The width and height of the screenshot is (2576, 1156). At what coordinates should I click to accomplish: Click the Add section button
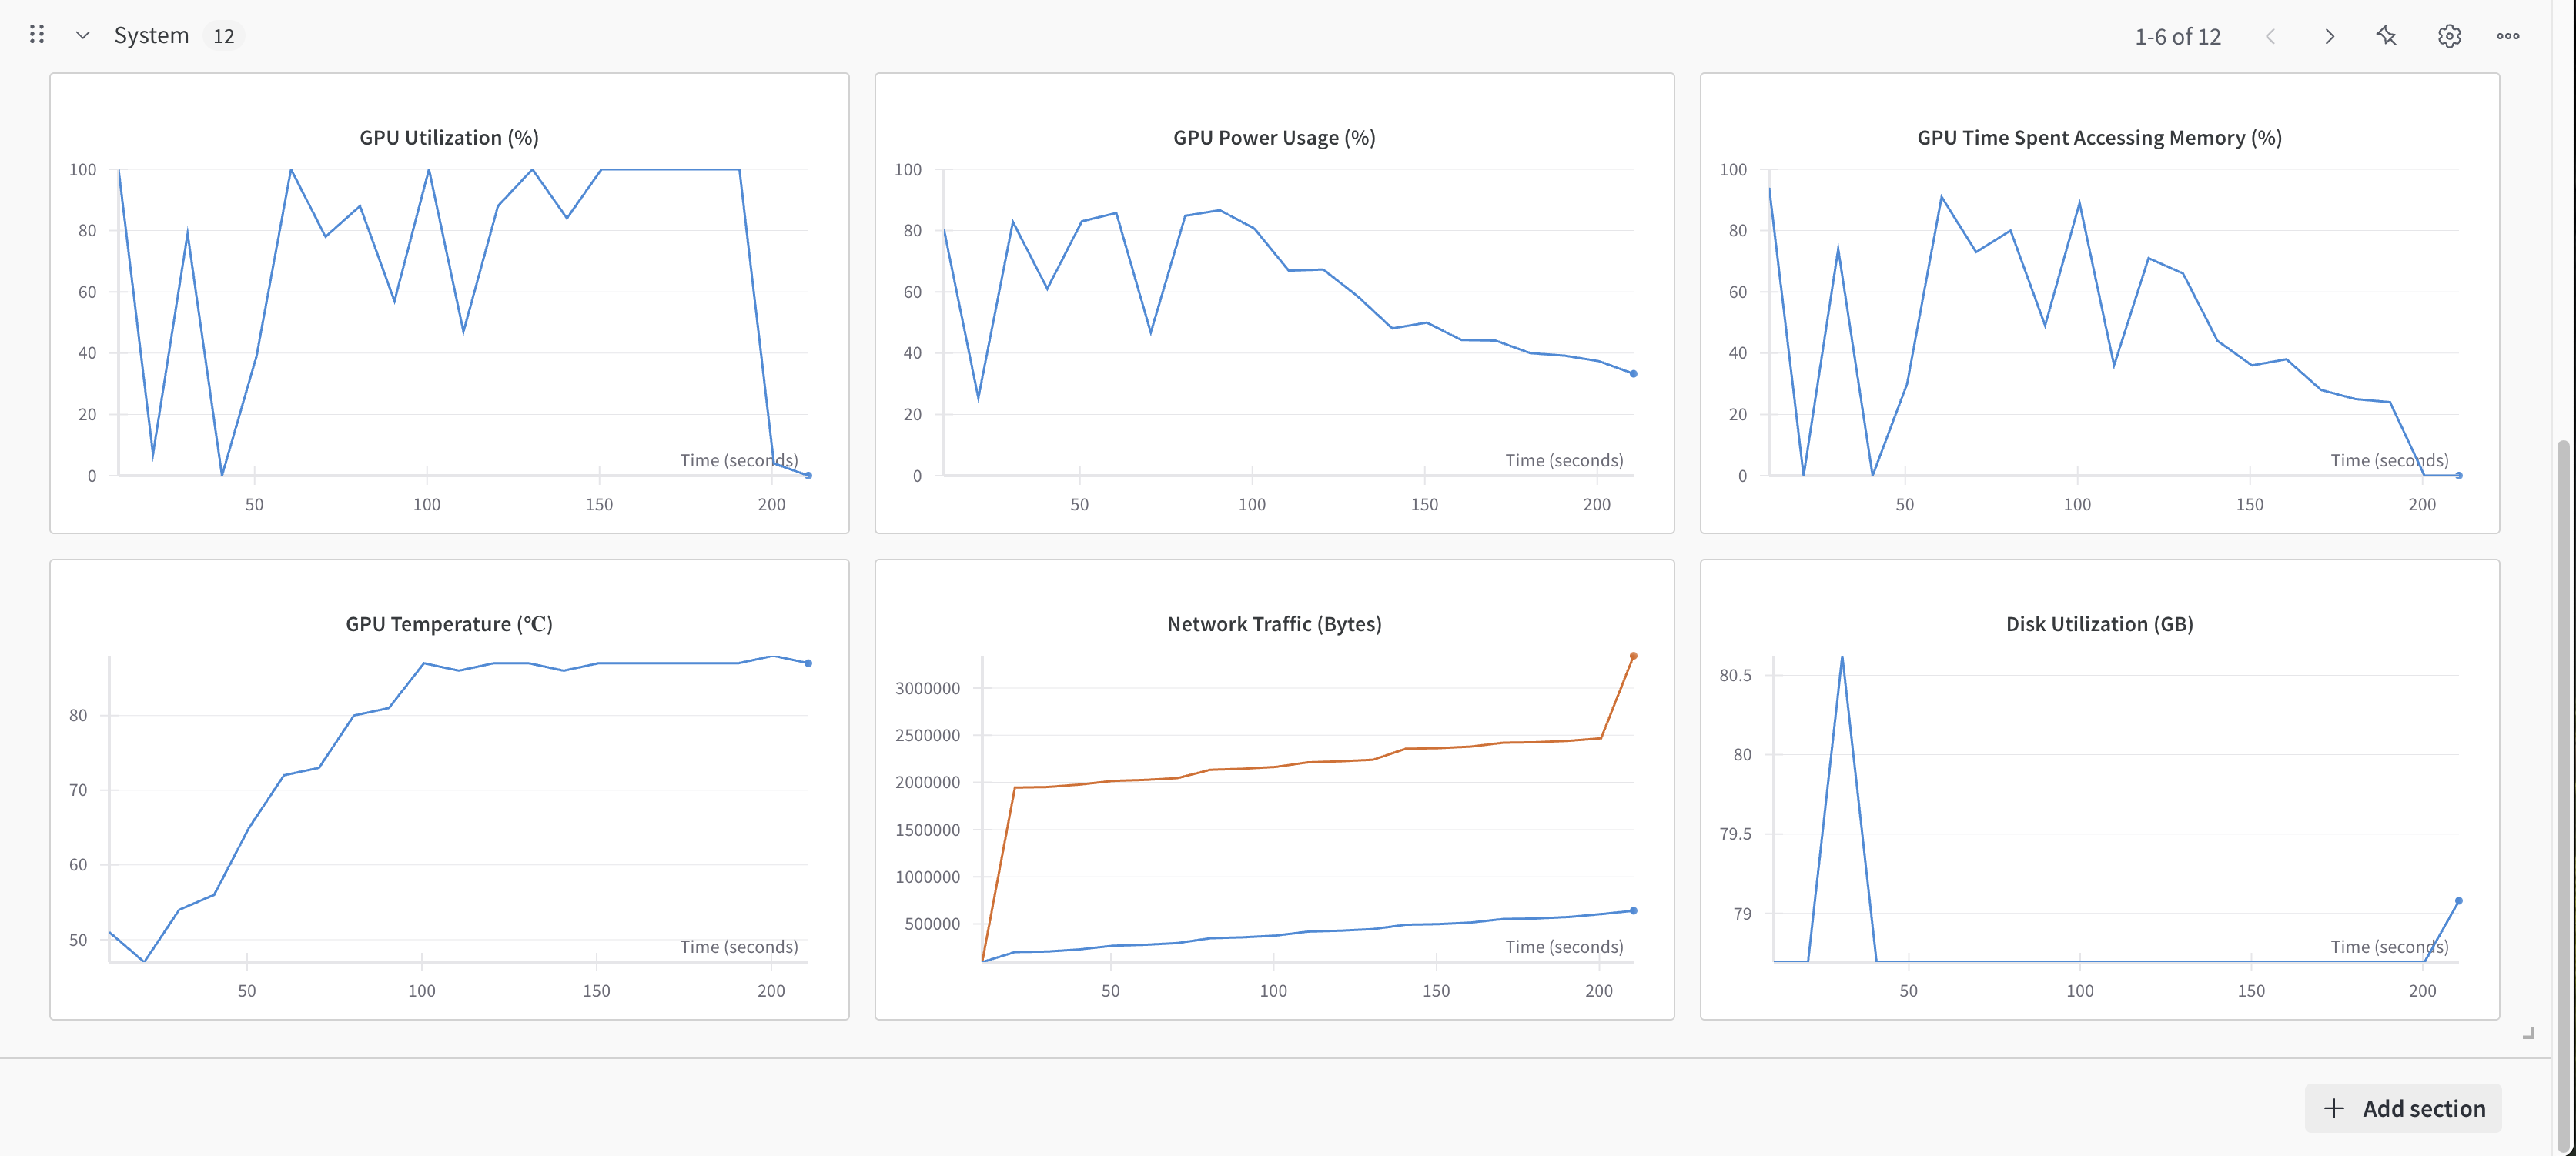(x=2403, y=1108)
